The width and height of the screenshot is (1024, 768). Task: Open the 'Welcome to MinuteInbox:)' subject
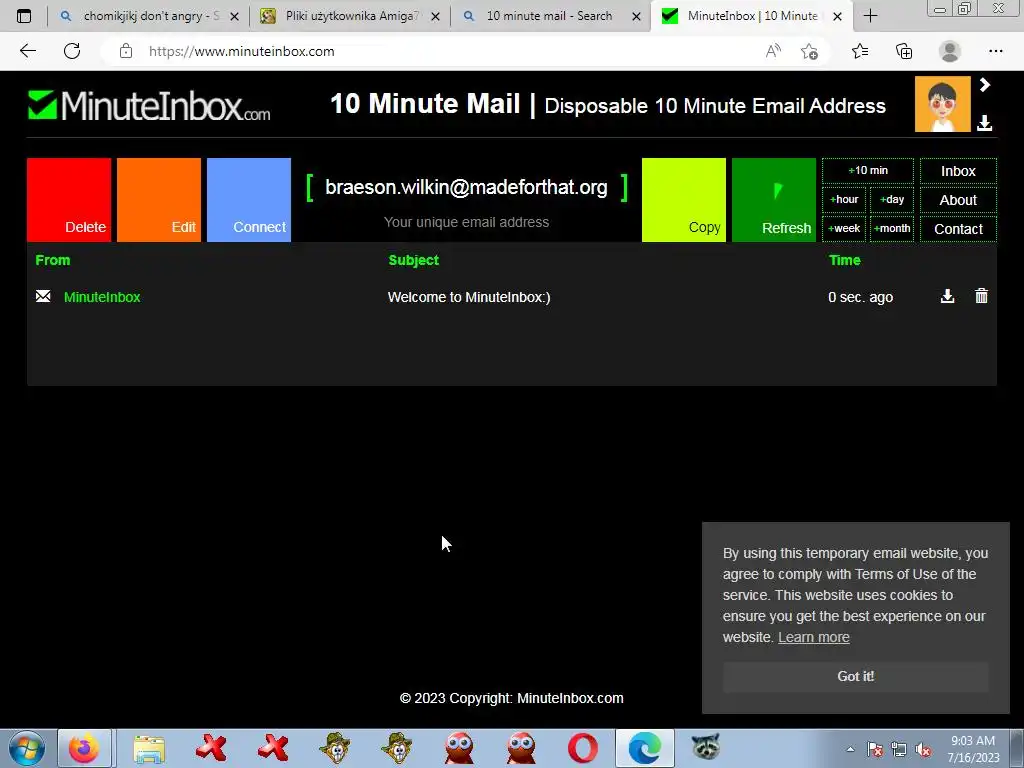(469, 297)
